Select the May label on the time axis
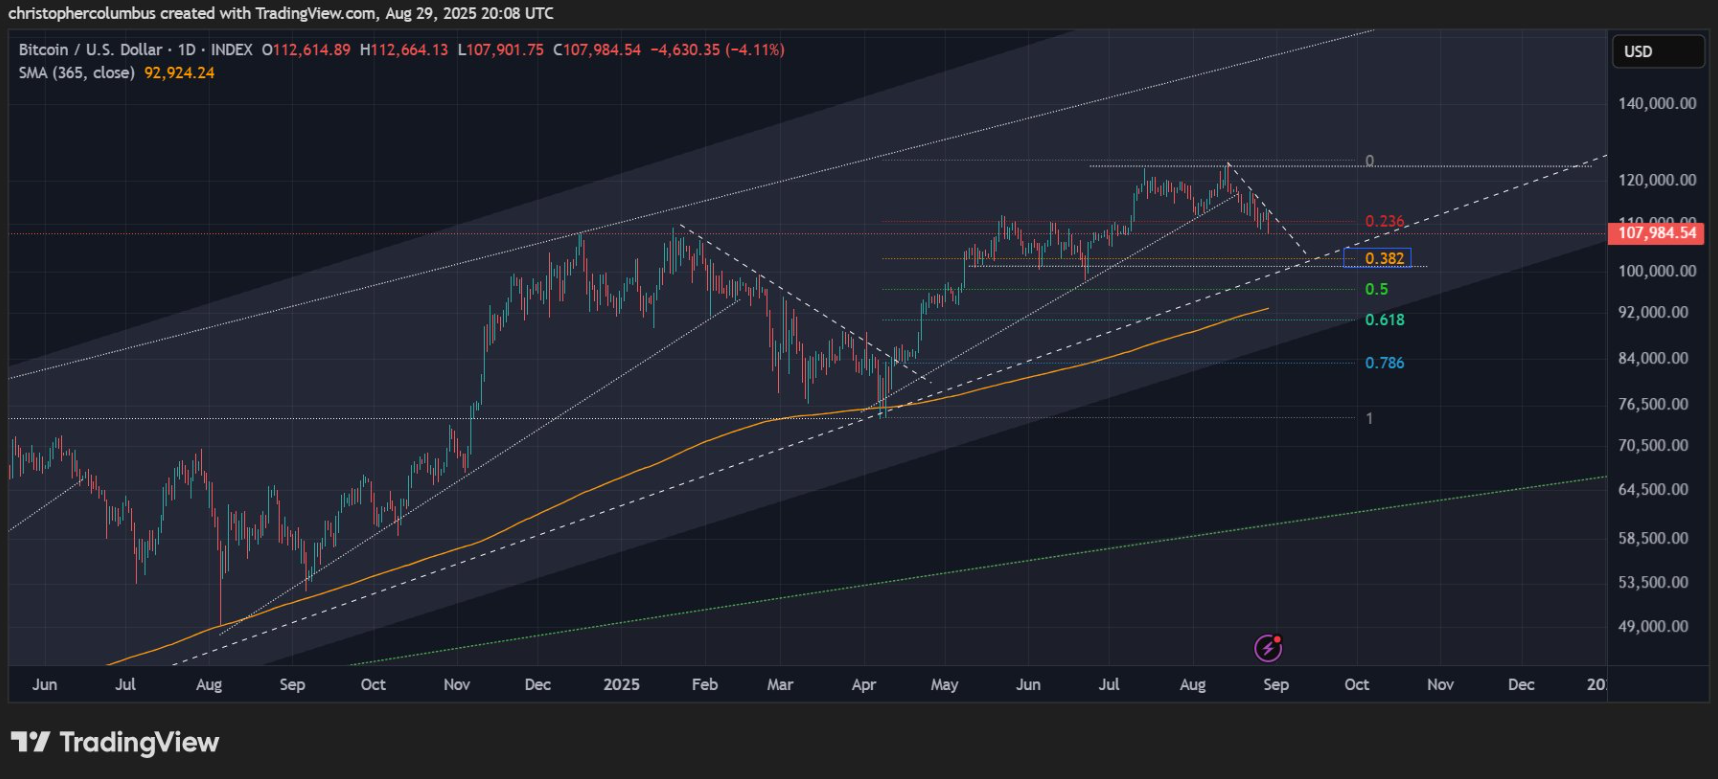 pos(944,685)
